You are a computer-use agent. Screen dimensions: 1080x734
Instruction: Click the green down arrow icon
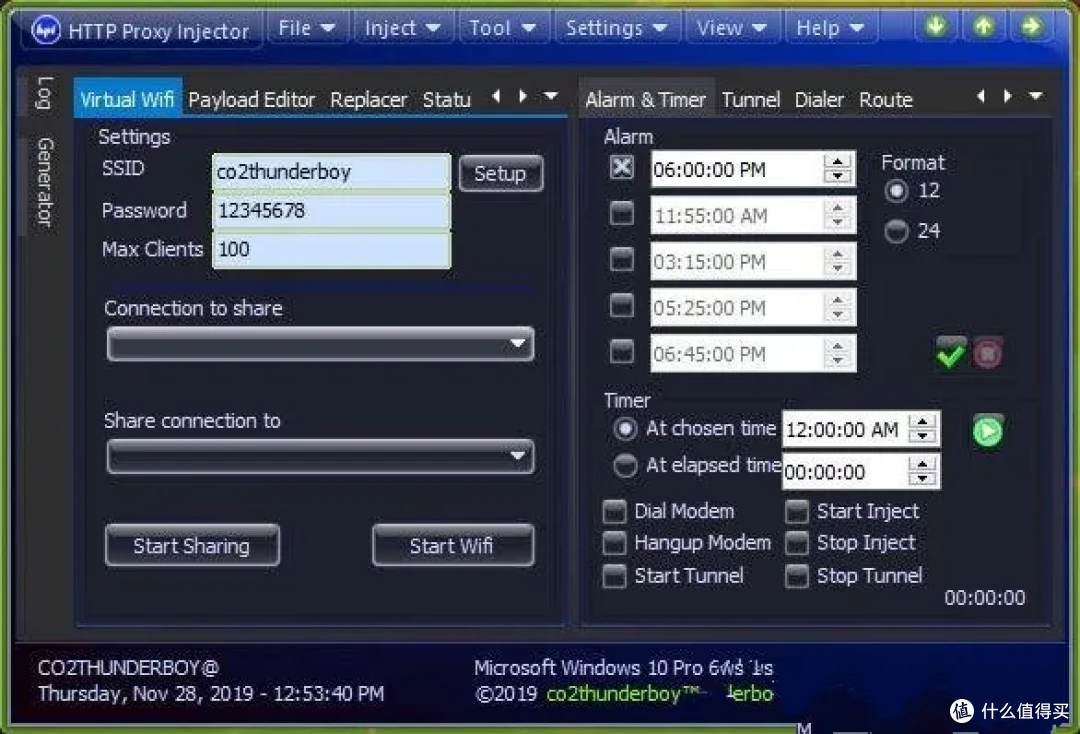click(935, 26)
